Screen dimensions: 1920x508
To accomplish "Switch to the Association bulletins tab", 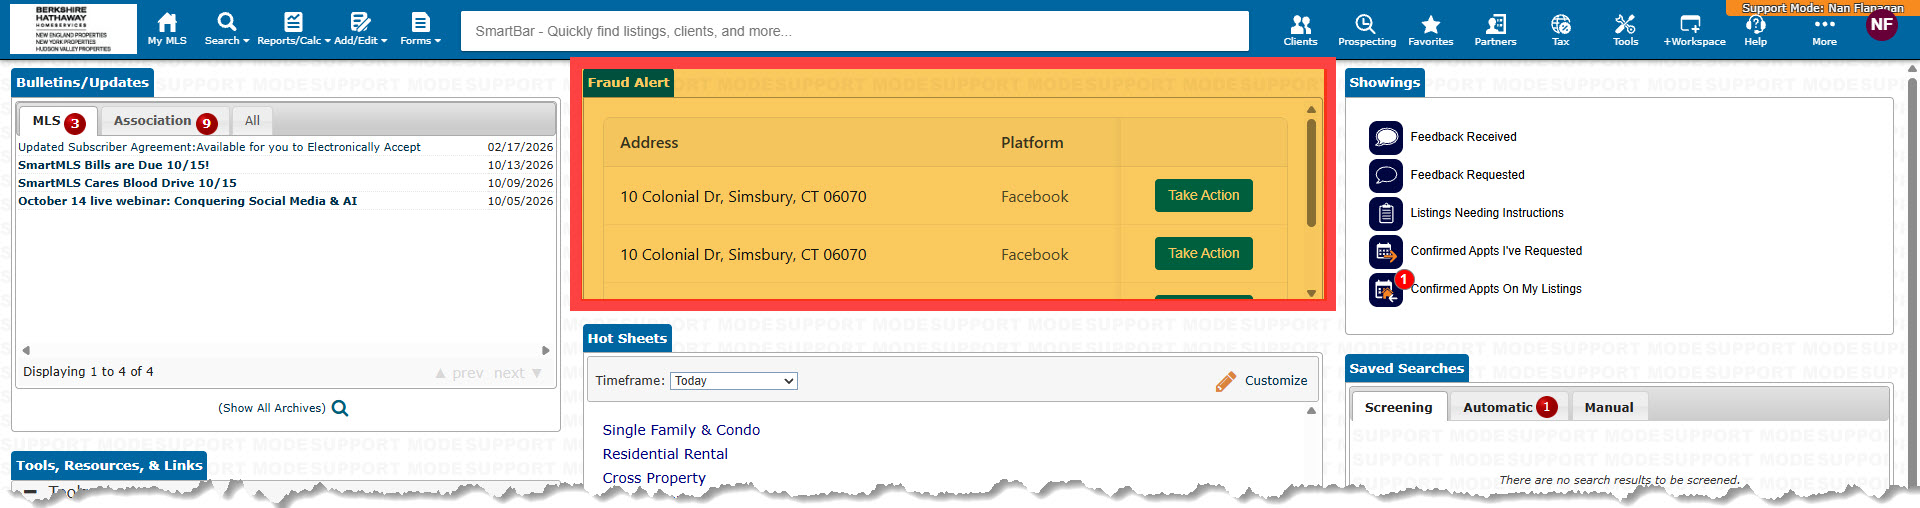I will tap(165, 121).
